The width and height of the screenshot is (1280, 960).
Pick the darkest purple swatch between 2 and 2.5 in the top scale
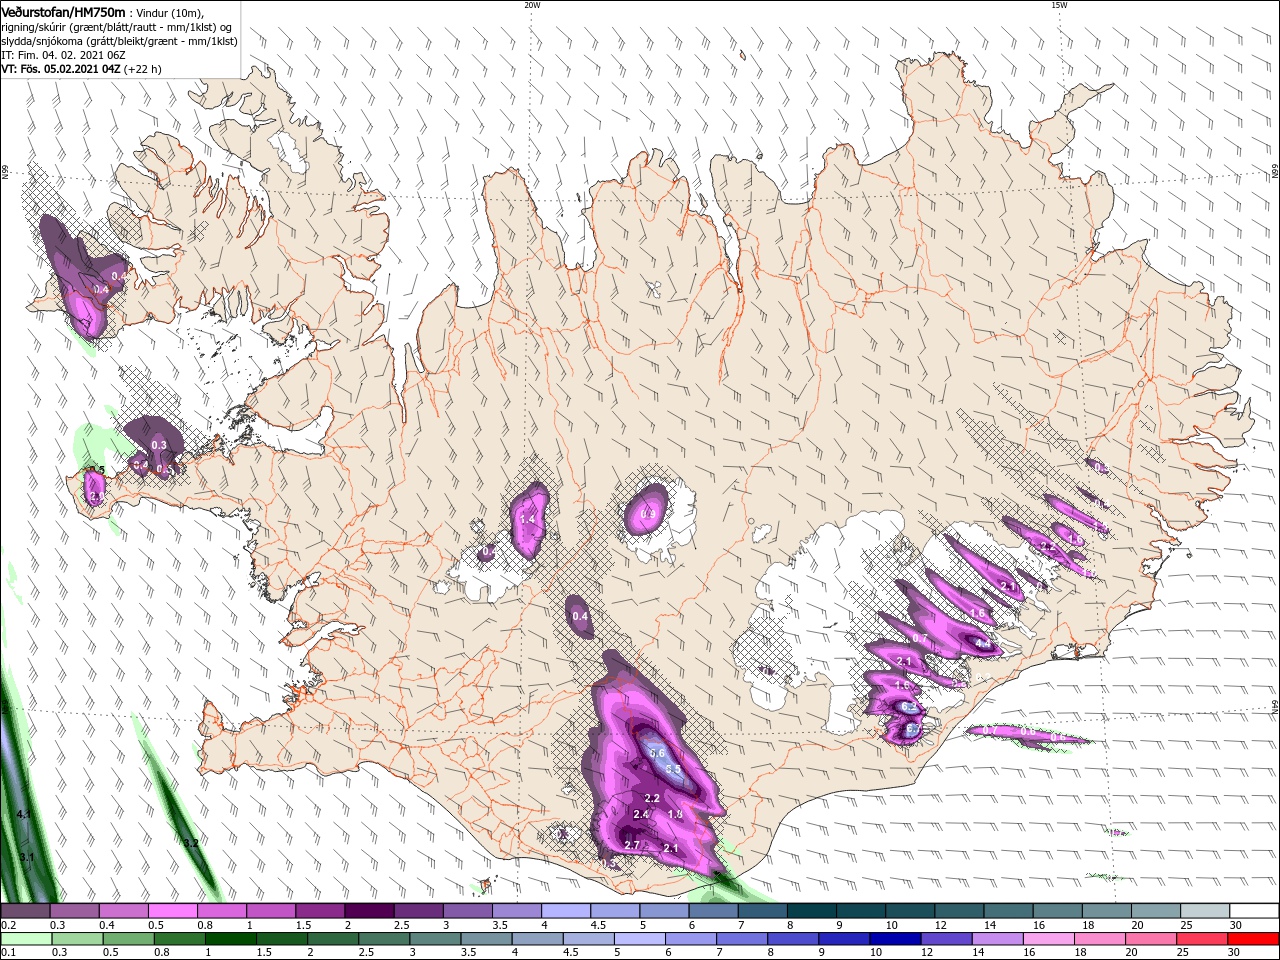368,911
